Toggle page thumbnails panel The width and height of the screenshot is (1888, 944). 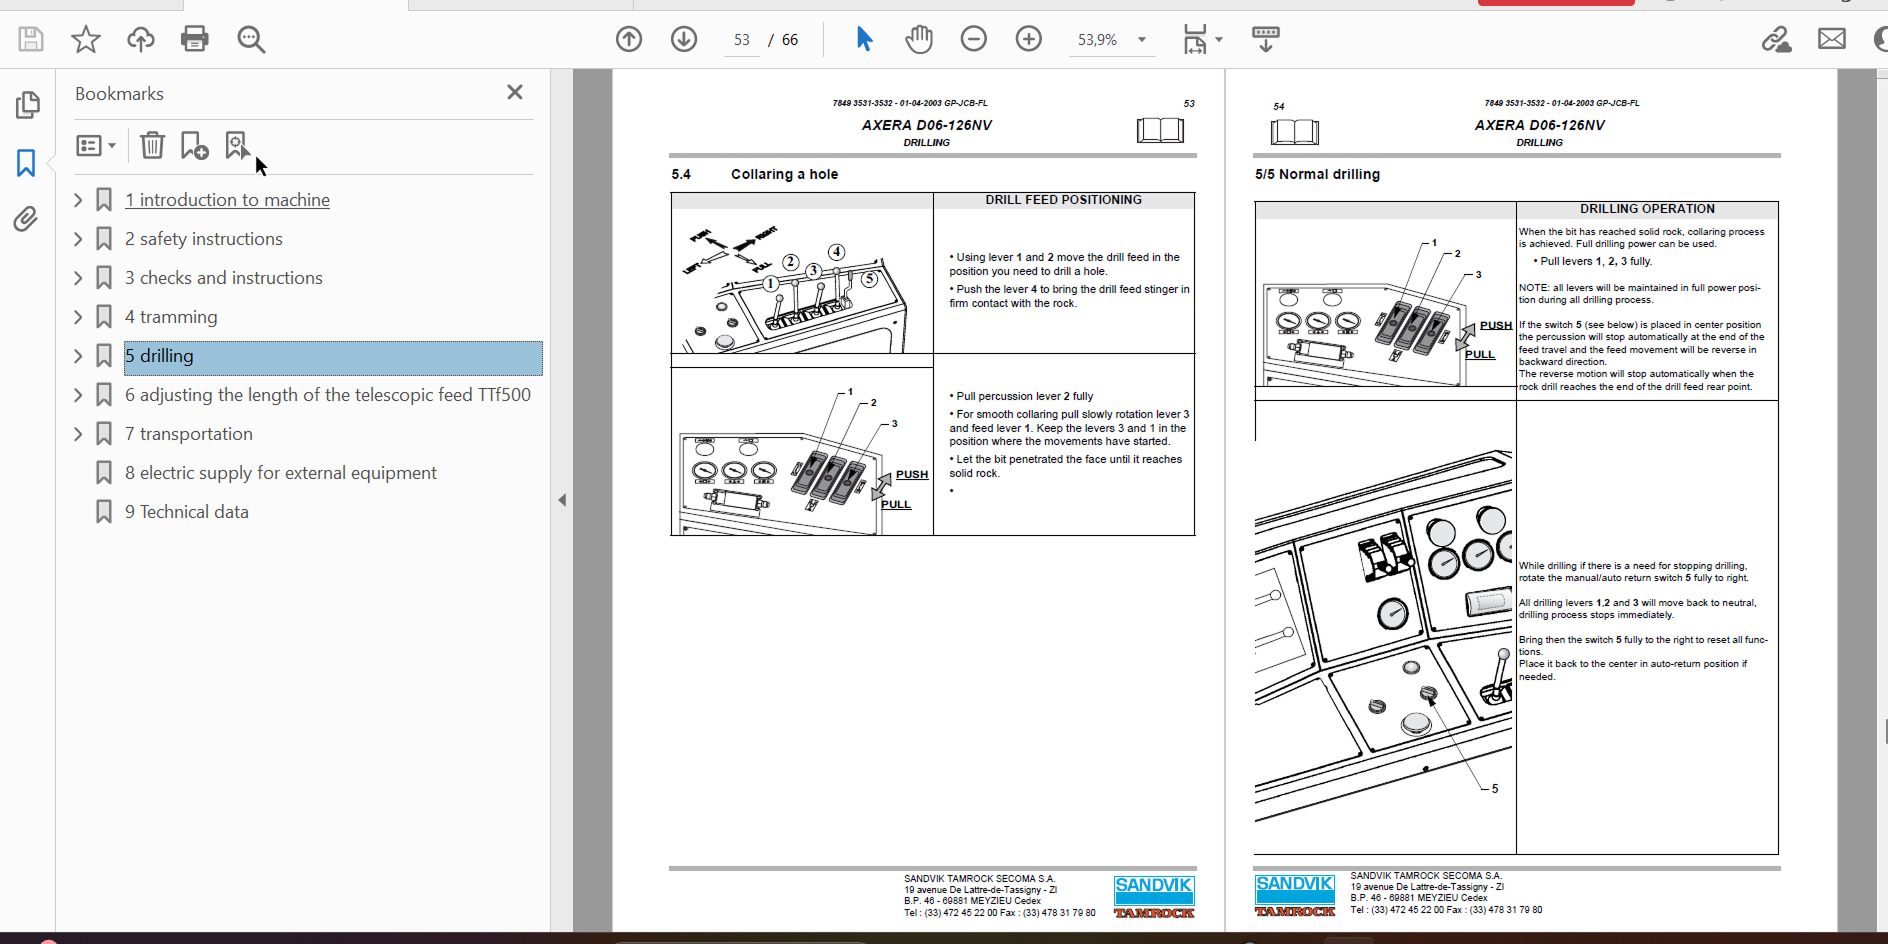click(x=27, y=105)
